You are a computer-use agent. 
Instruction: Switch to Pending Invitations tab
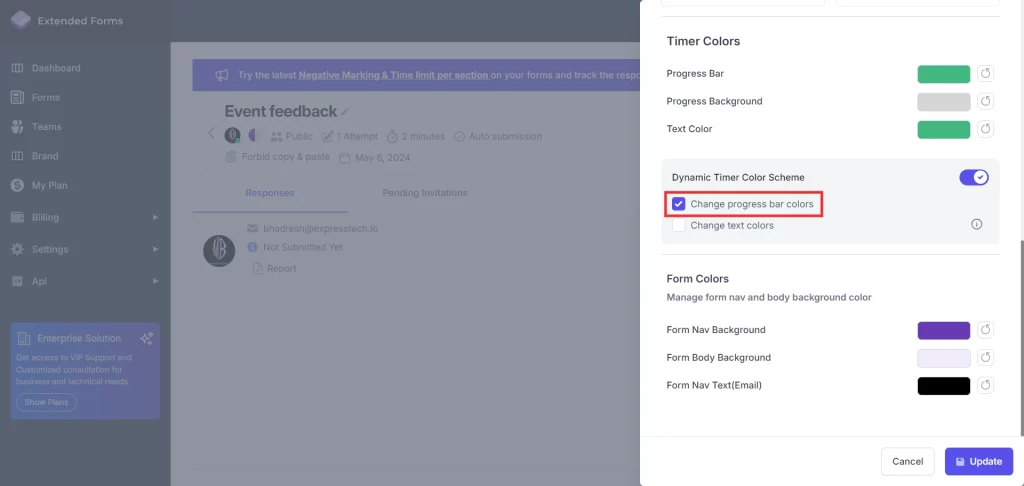[x=424, y=193]
